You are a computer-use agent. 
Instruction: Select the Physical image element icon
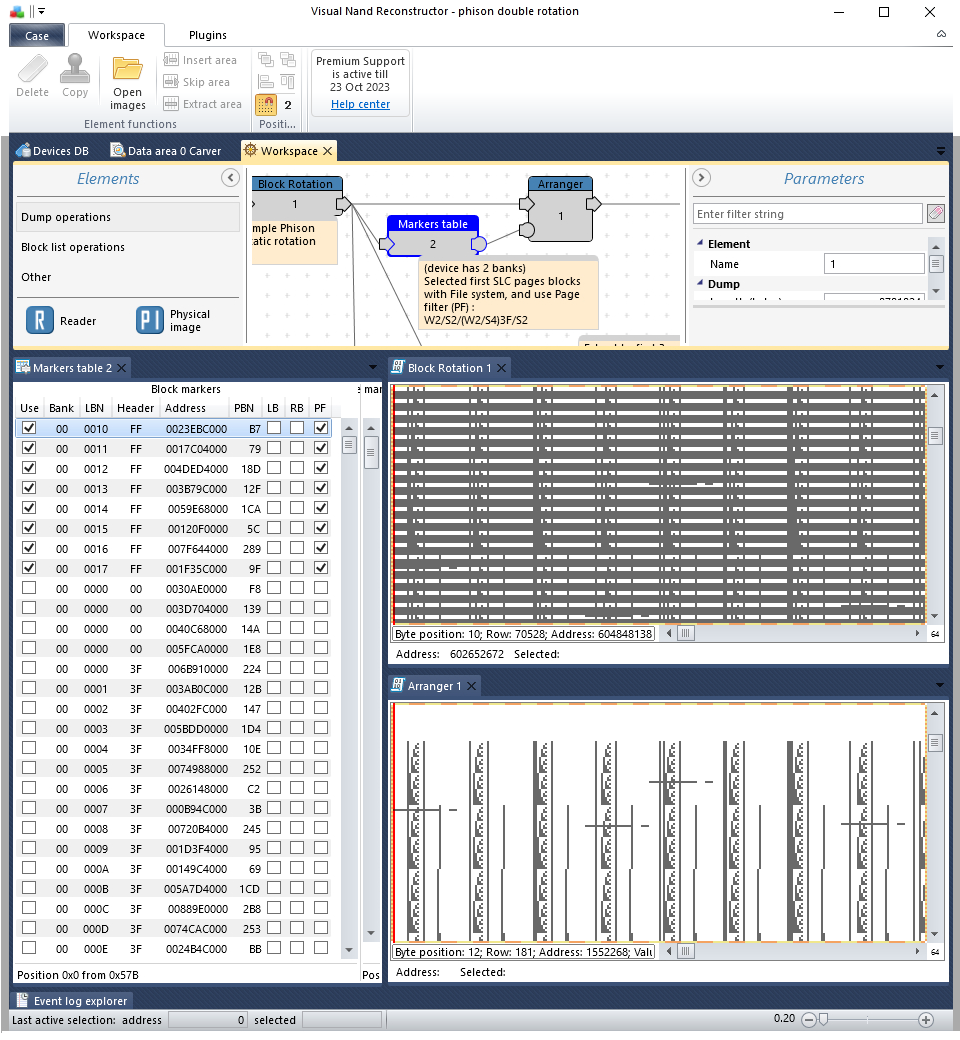pos(149,320)
